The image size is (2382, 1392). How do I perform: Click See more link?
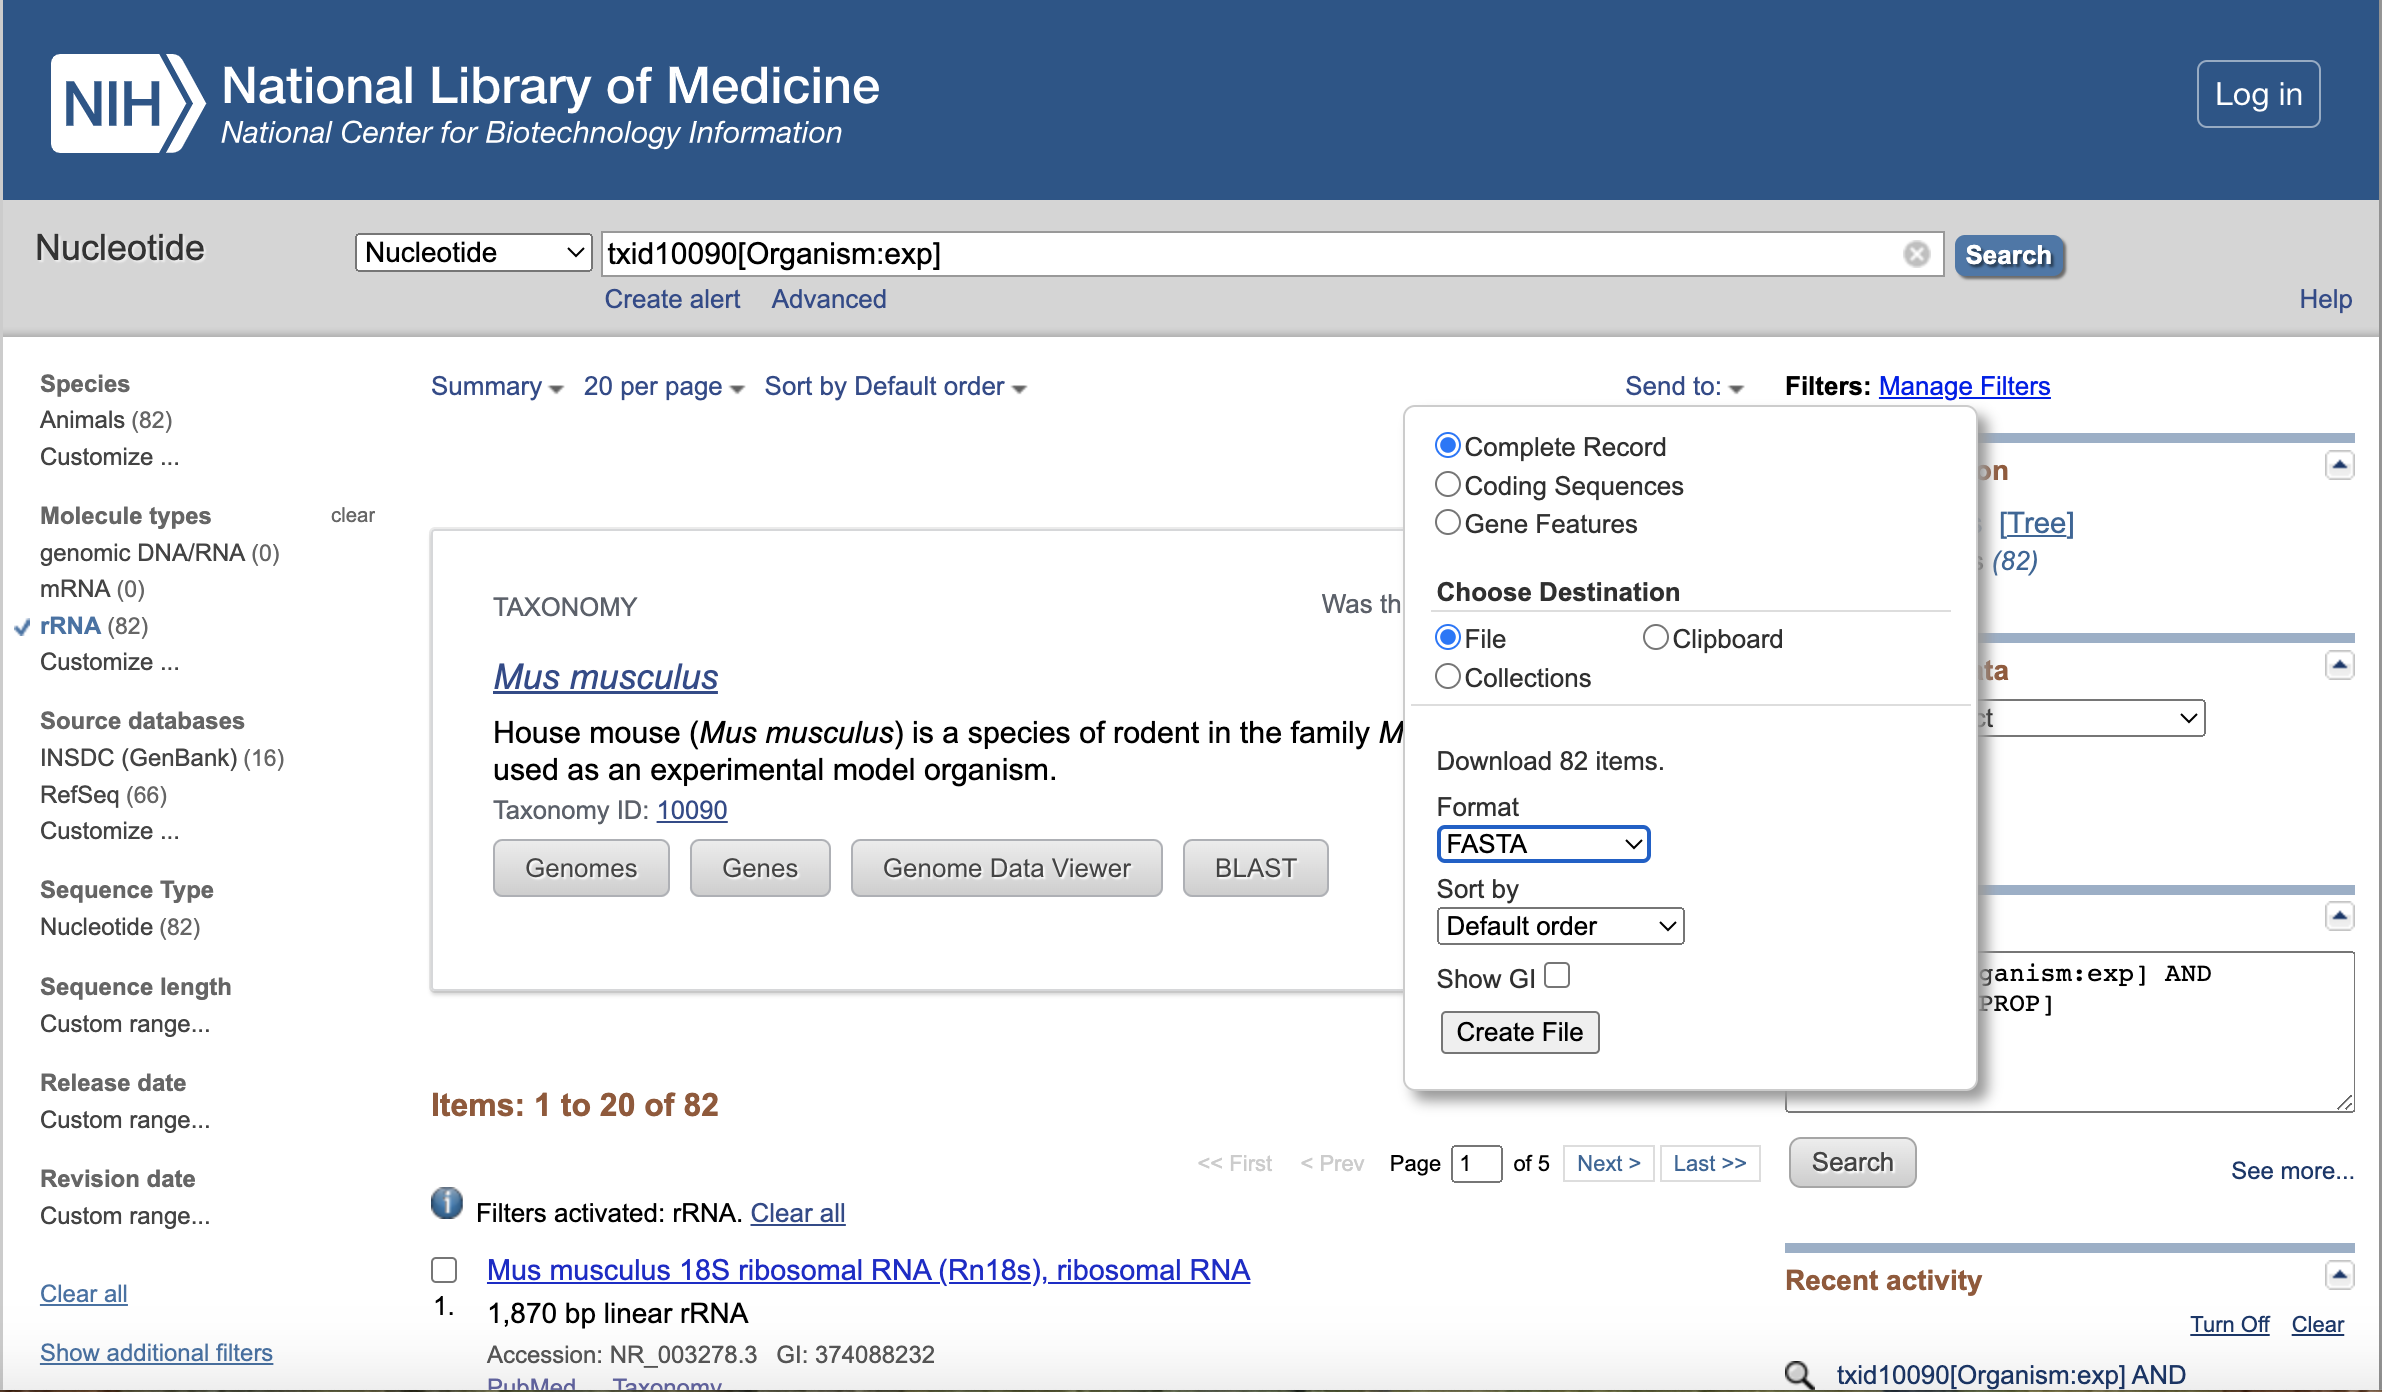2292,1171
